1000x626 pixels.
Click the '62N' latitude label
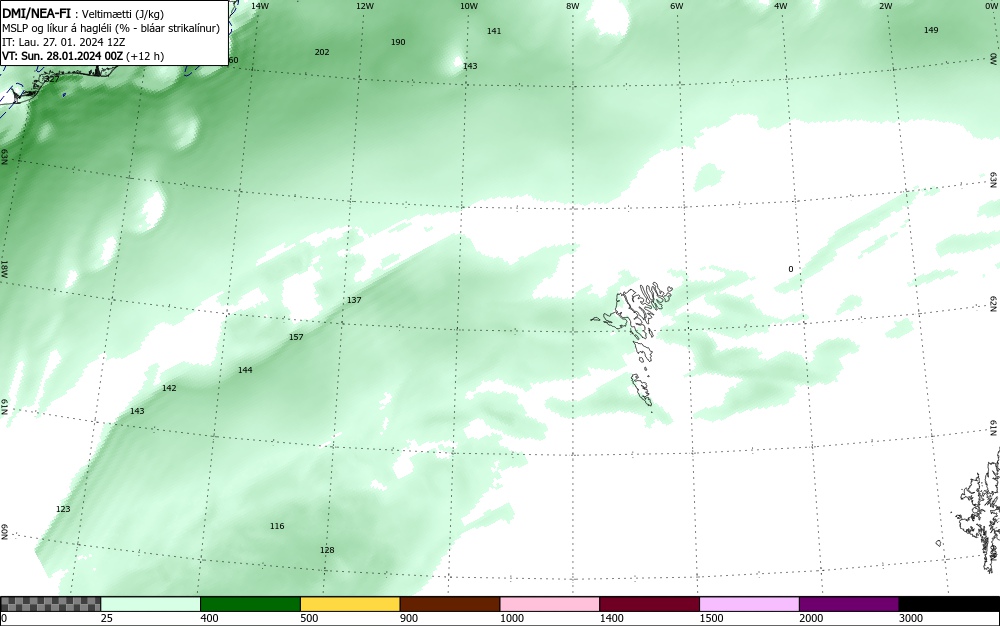click(994, 303)
